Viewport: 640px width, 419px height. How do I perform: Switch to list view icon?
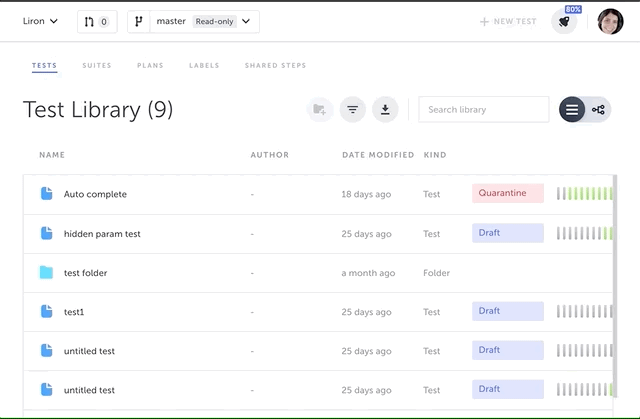[572, 109]
